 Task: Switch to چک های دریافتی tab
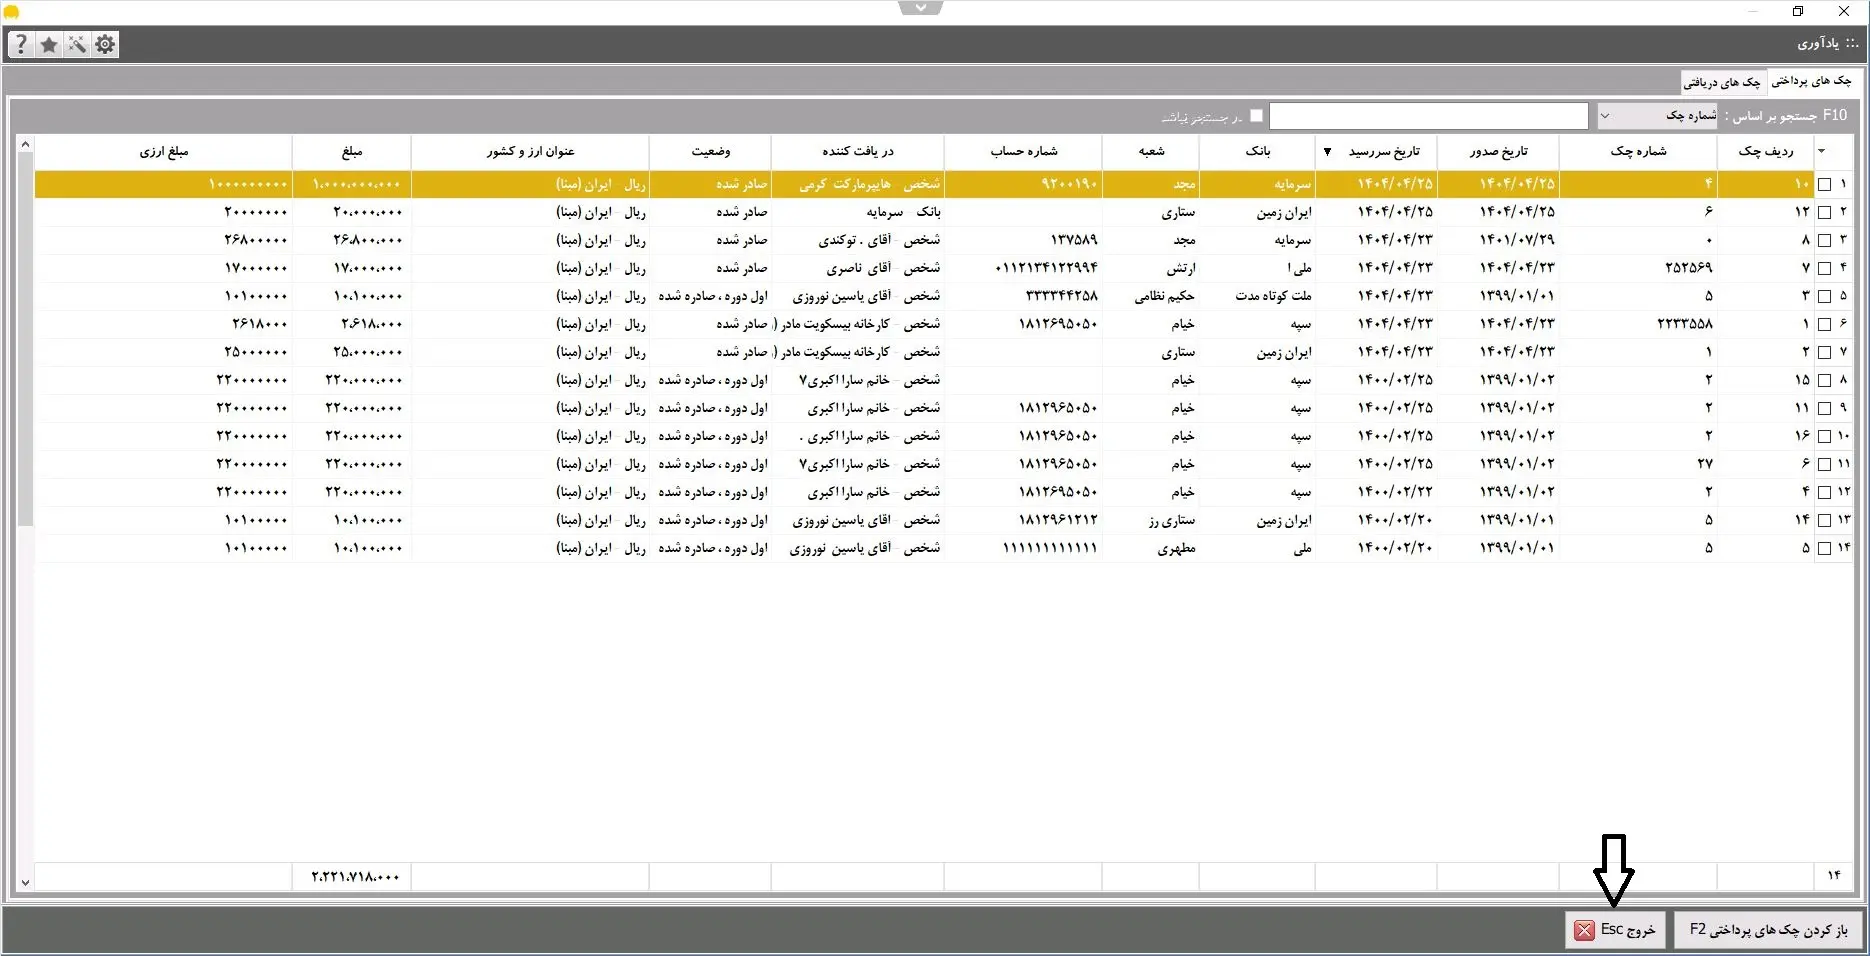pyautogui.click(x=1722, y=82)
